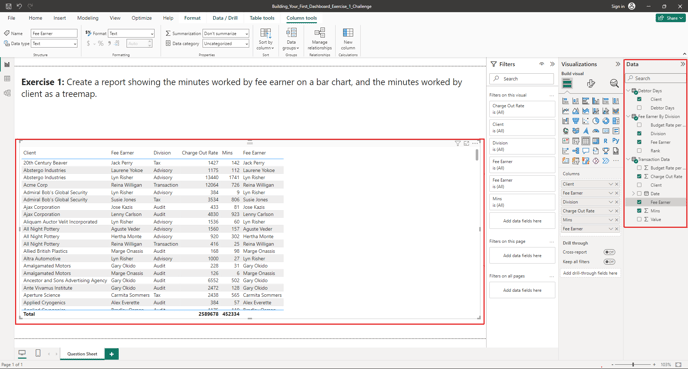
Task: Select the Question Sheet page tab
Action: point(82,354)
